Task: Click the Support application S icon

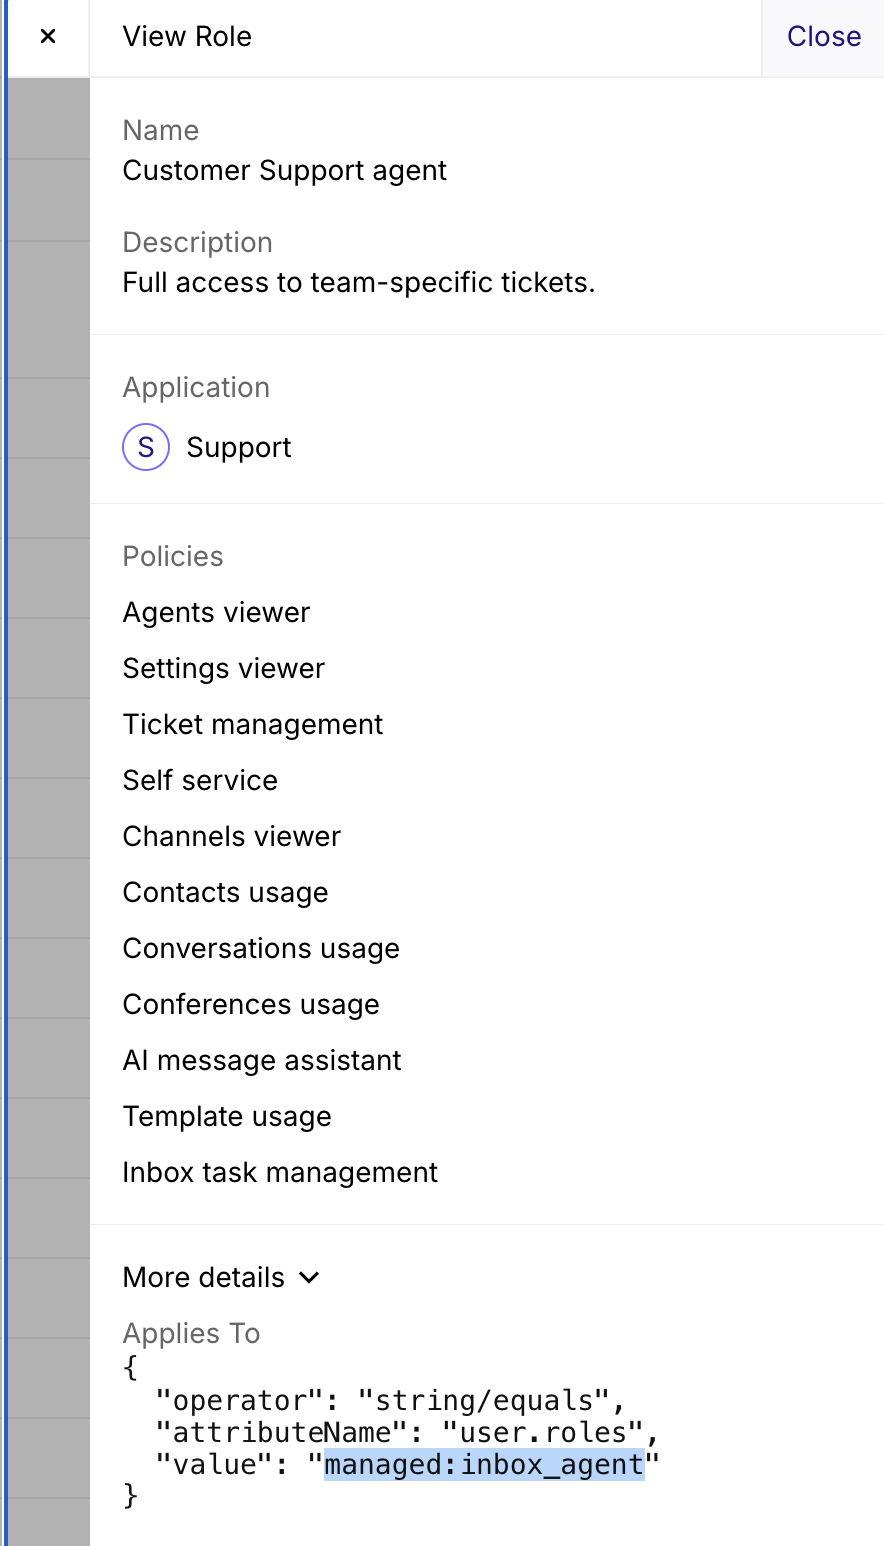Action: (146, 447)
